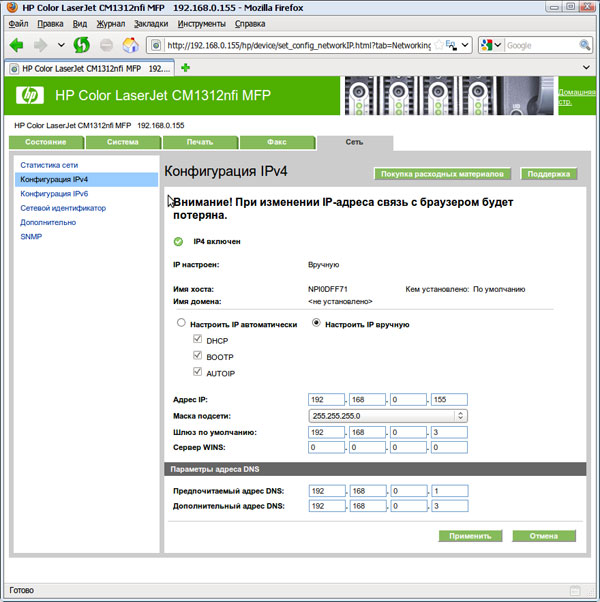
Task: Open Конфигурация IPv6 in sidebar
Action: pyautogui.click(x=54, y=194)
